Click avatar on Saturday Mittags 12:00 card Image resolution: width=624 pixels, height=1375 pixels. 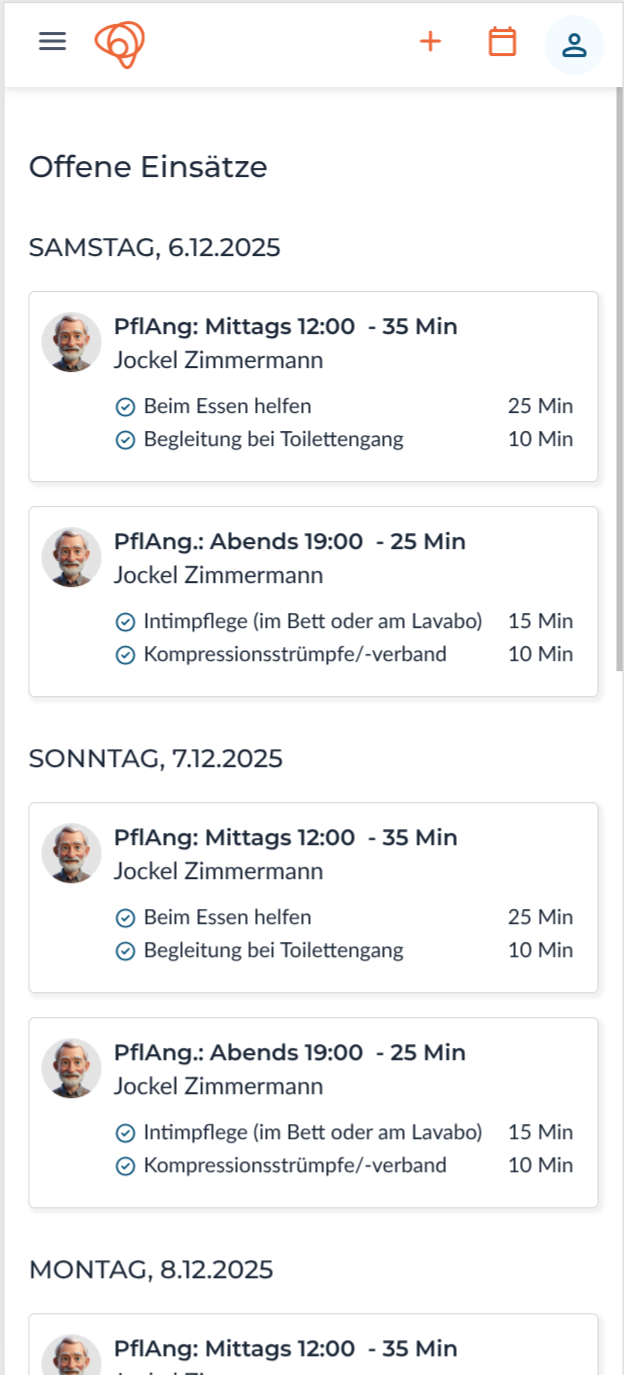click(x=71, y=342)
